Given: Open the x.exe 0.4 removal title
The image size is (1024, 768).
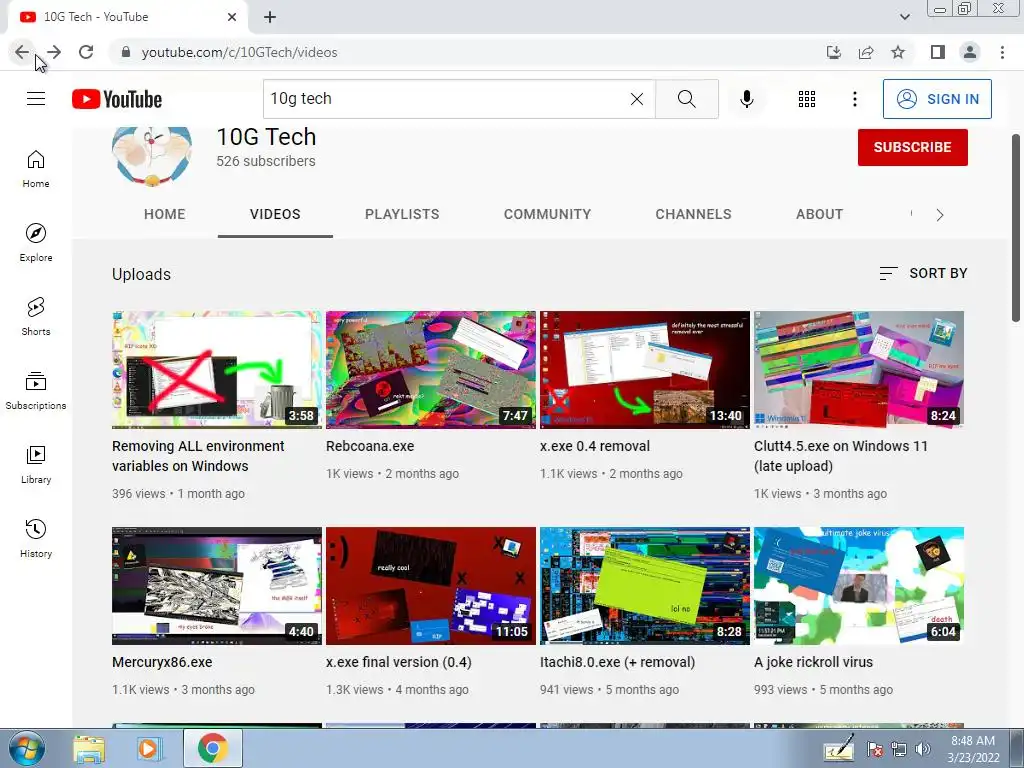Looking at the screenshot, I should tap(595, 447).
